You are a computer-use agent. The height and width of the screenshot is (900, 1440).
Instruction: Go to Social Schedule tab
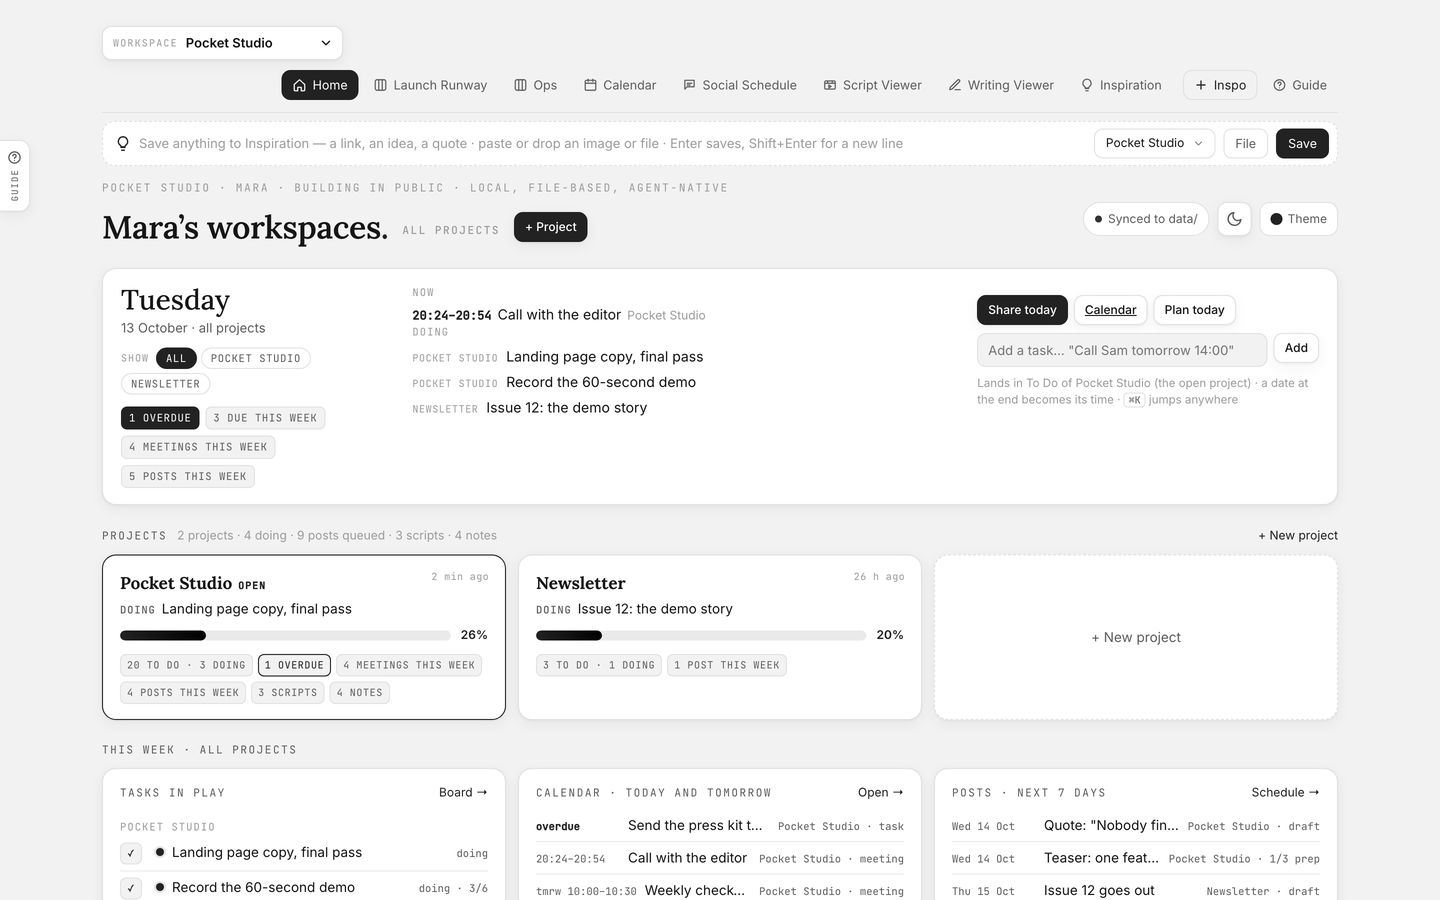[x=739, y=85]
